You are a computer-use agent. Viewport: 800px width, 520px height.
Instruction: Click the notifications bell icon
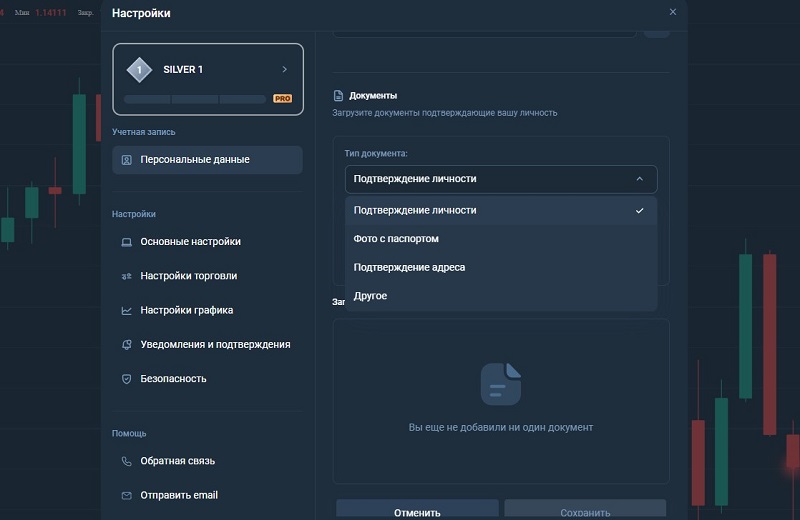pos(127,344)
